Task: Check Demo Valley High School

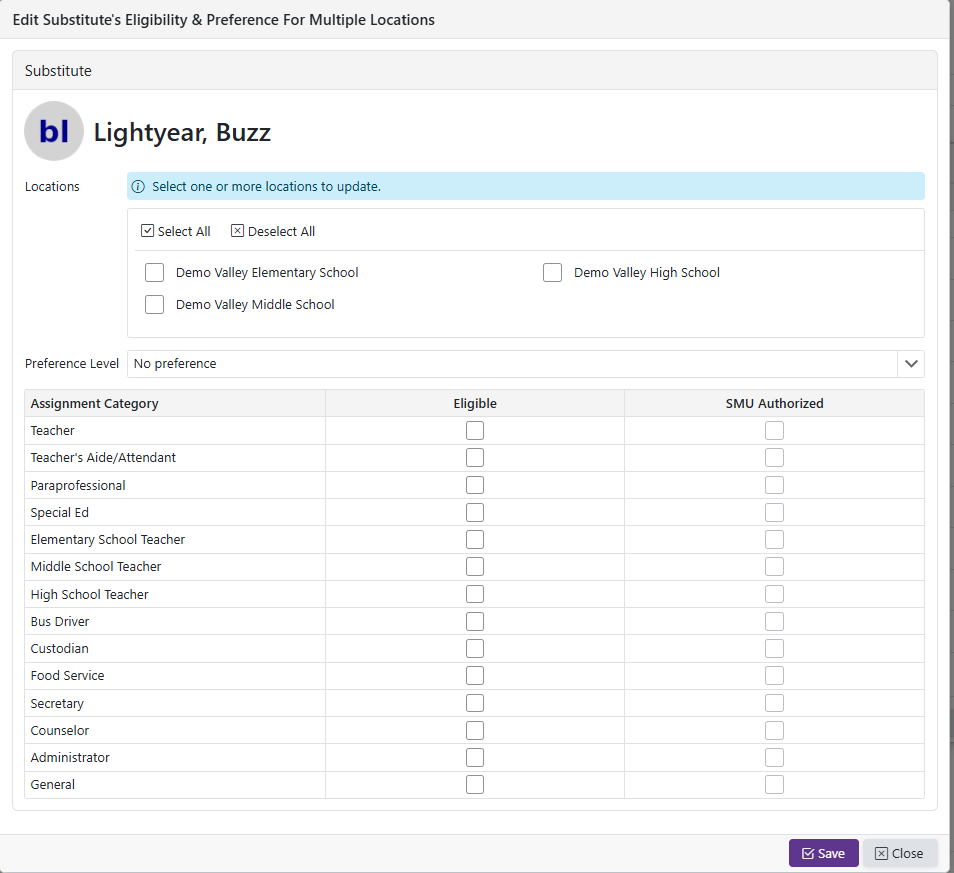Action: click(x=553, y=273)
